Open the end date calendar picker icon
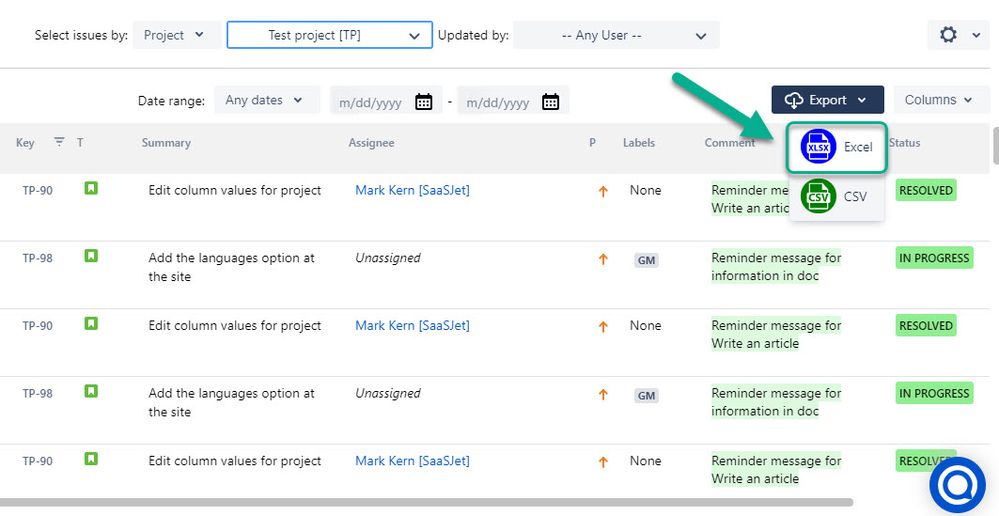The image size is (999, 516). (x=550, y=101)
